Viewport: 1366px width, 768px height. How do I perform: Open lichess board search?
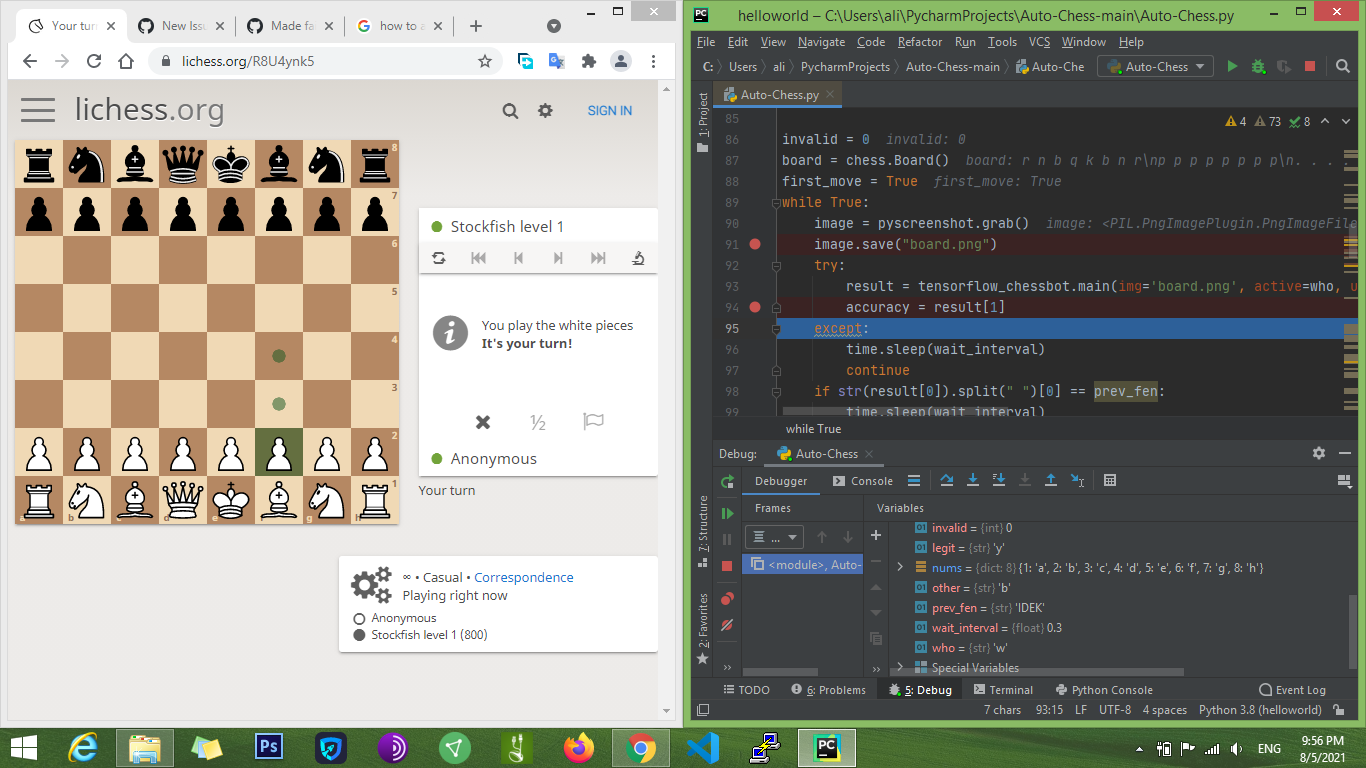510,110
